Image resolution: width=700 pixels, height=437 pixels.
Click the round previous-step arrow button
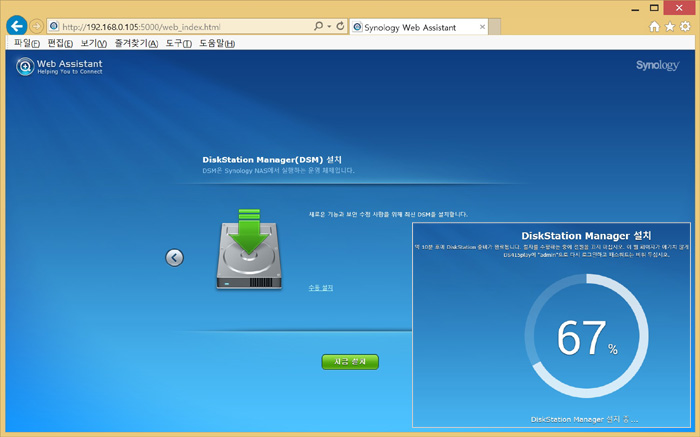175,258
